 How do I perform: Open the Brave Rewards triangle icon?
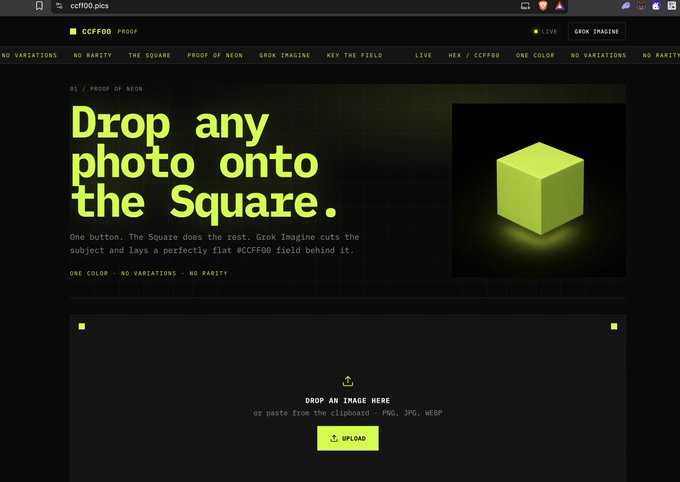point(559,6)
